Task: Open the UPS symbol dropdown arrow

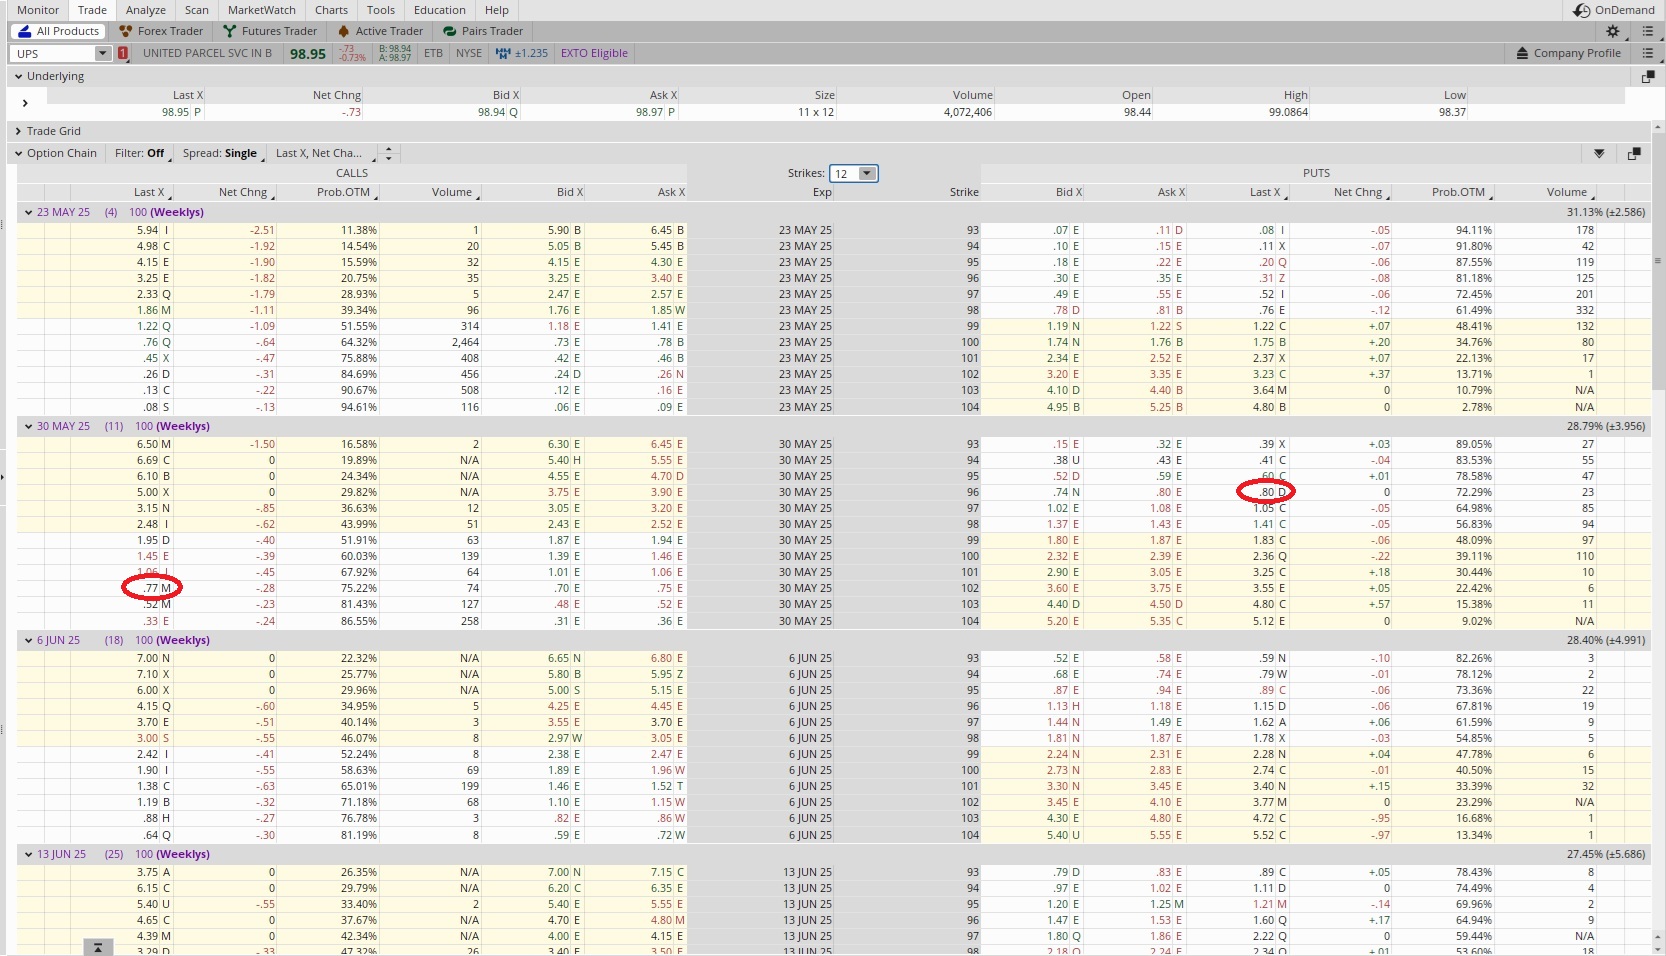Action: 102,53
